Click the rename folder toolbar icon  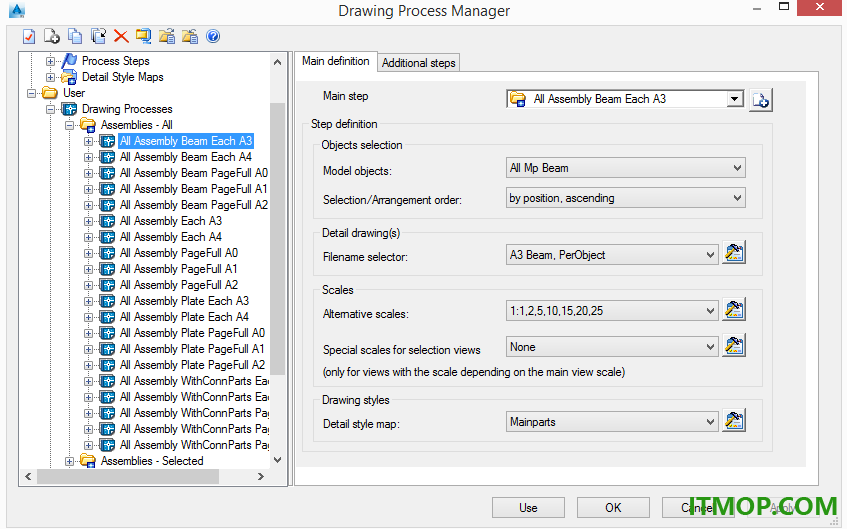coord(144,36)
